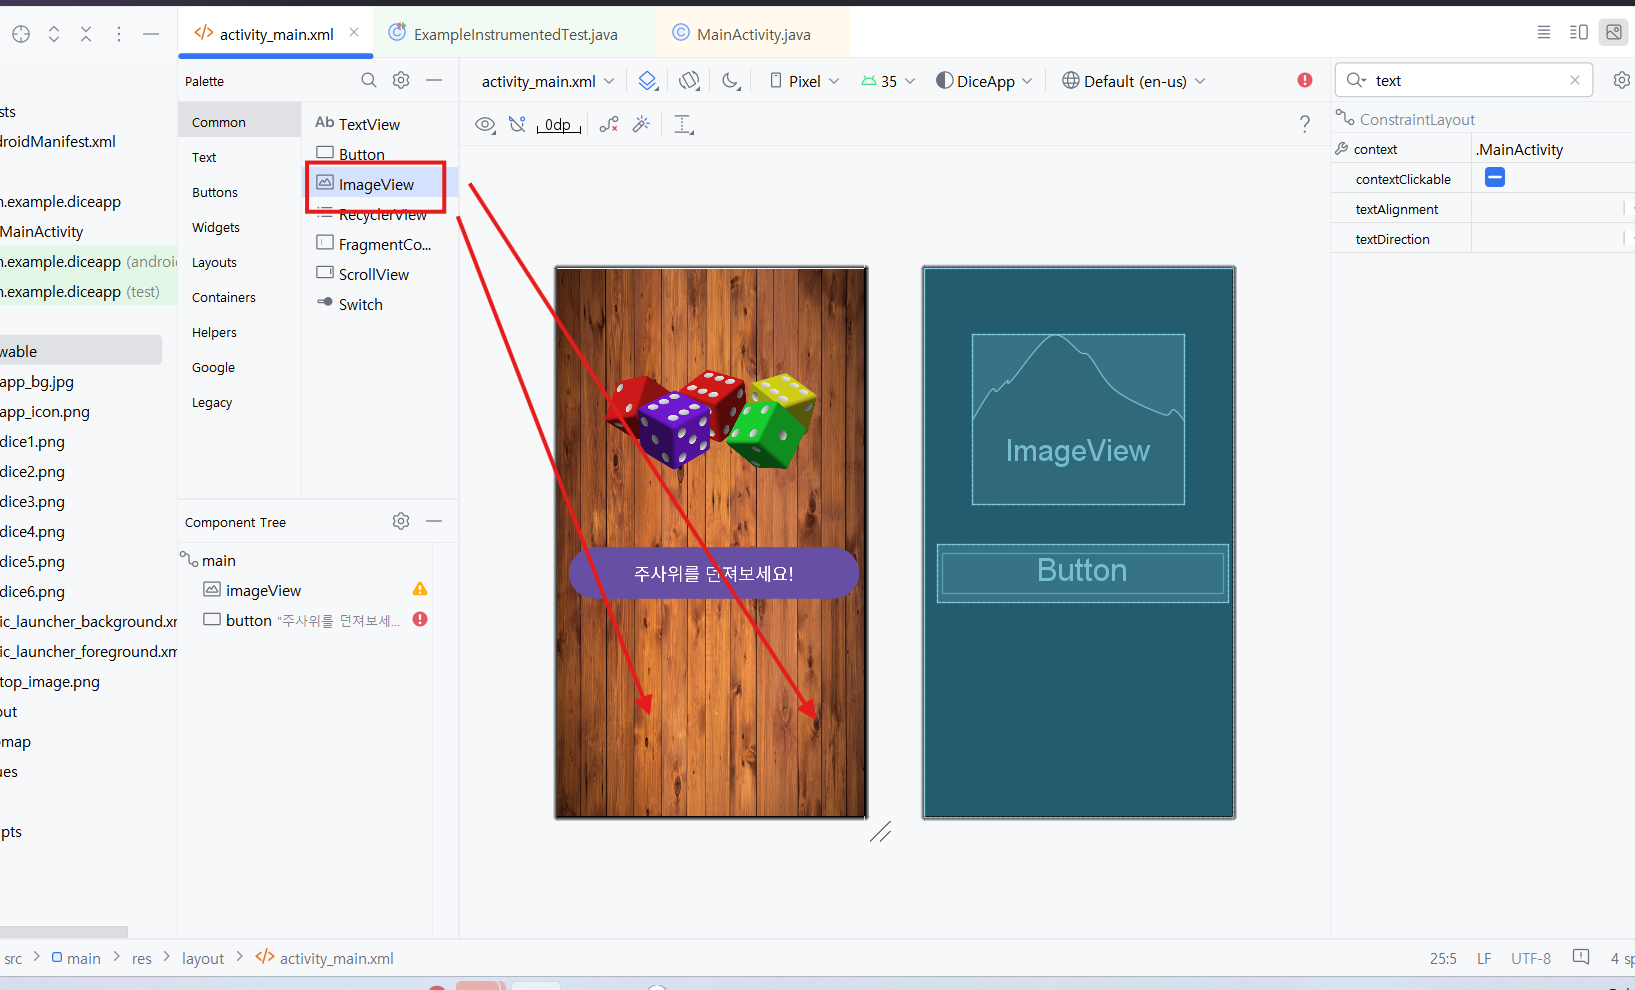The image size is (1635, 990).
Task: Click Collapse All arrows in project panel
Action: [86, 34]
